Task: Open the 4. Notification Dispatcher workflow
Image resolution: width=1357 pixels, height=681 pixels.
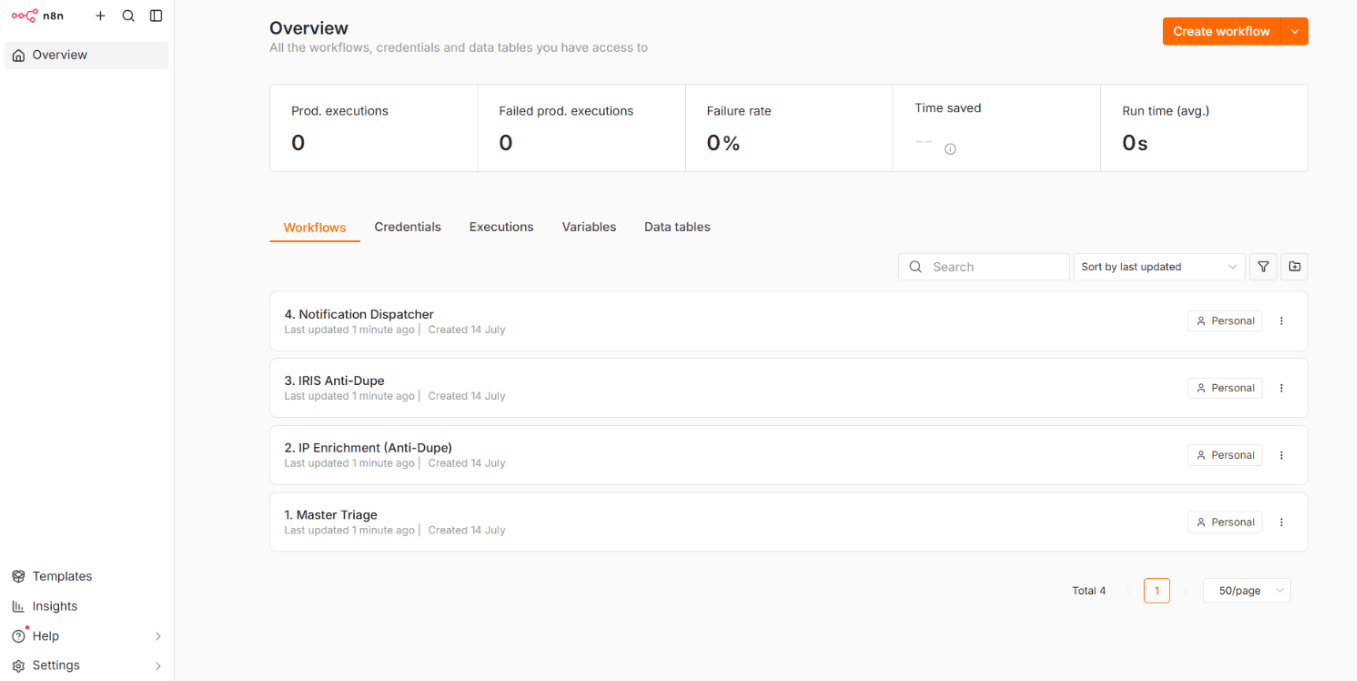Action: tap(789, 321)
